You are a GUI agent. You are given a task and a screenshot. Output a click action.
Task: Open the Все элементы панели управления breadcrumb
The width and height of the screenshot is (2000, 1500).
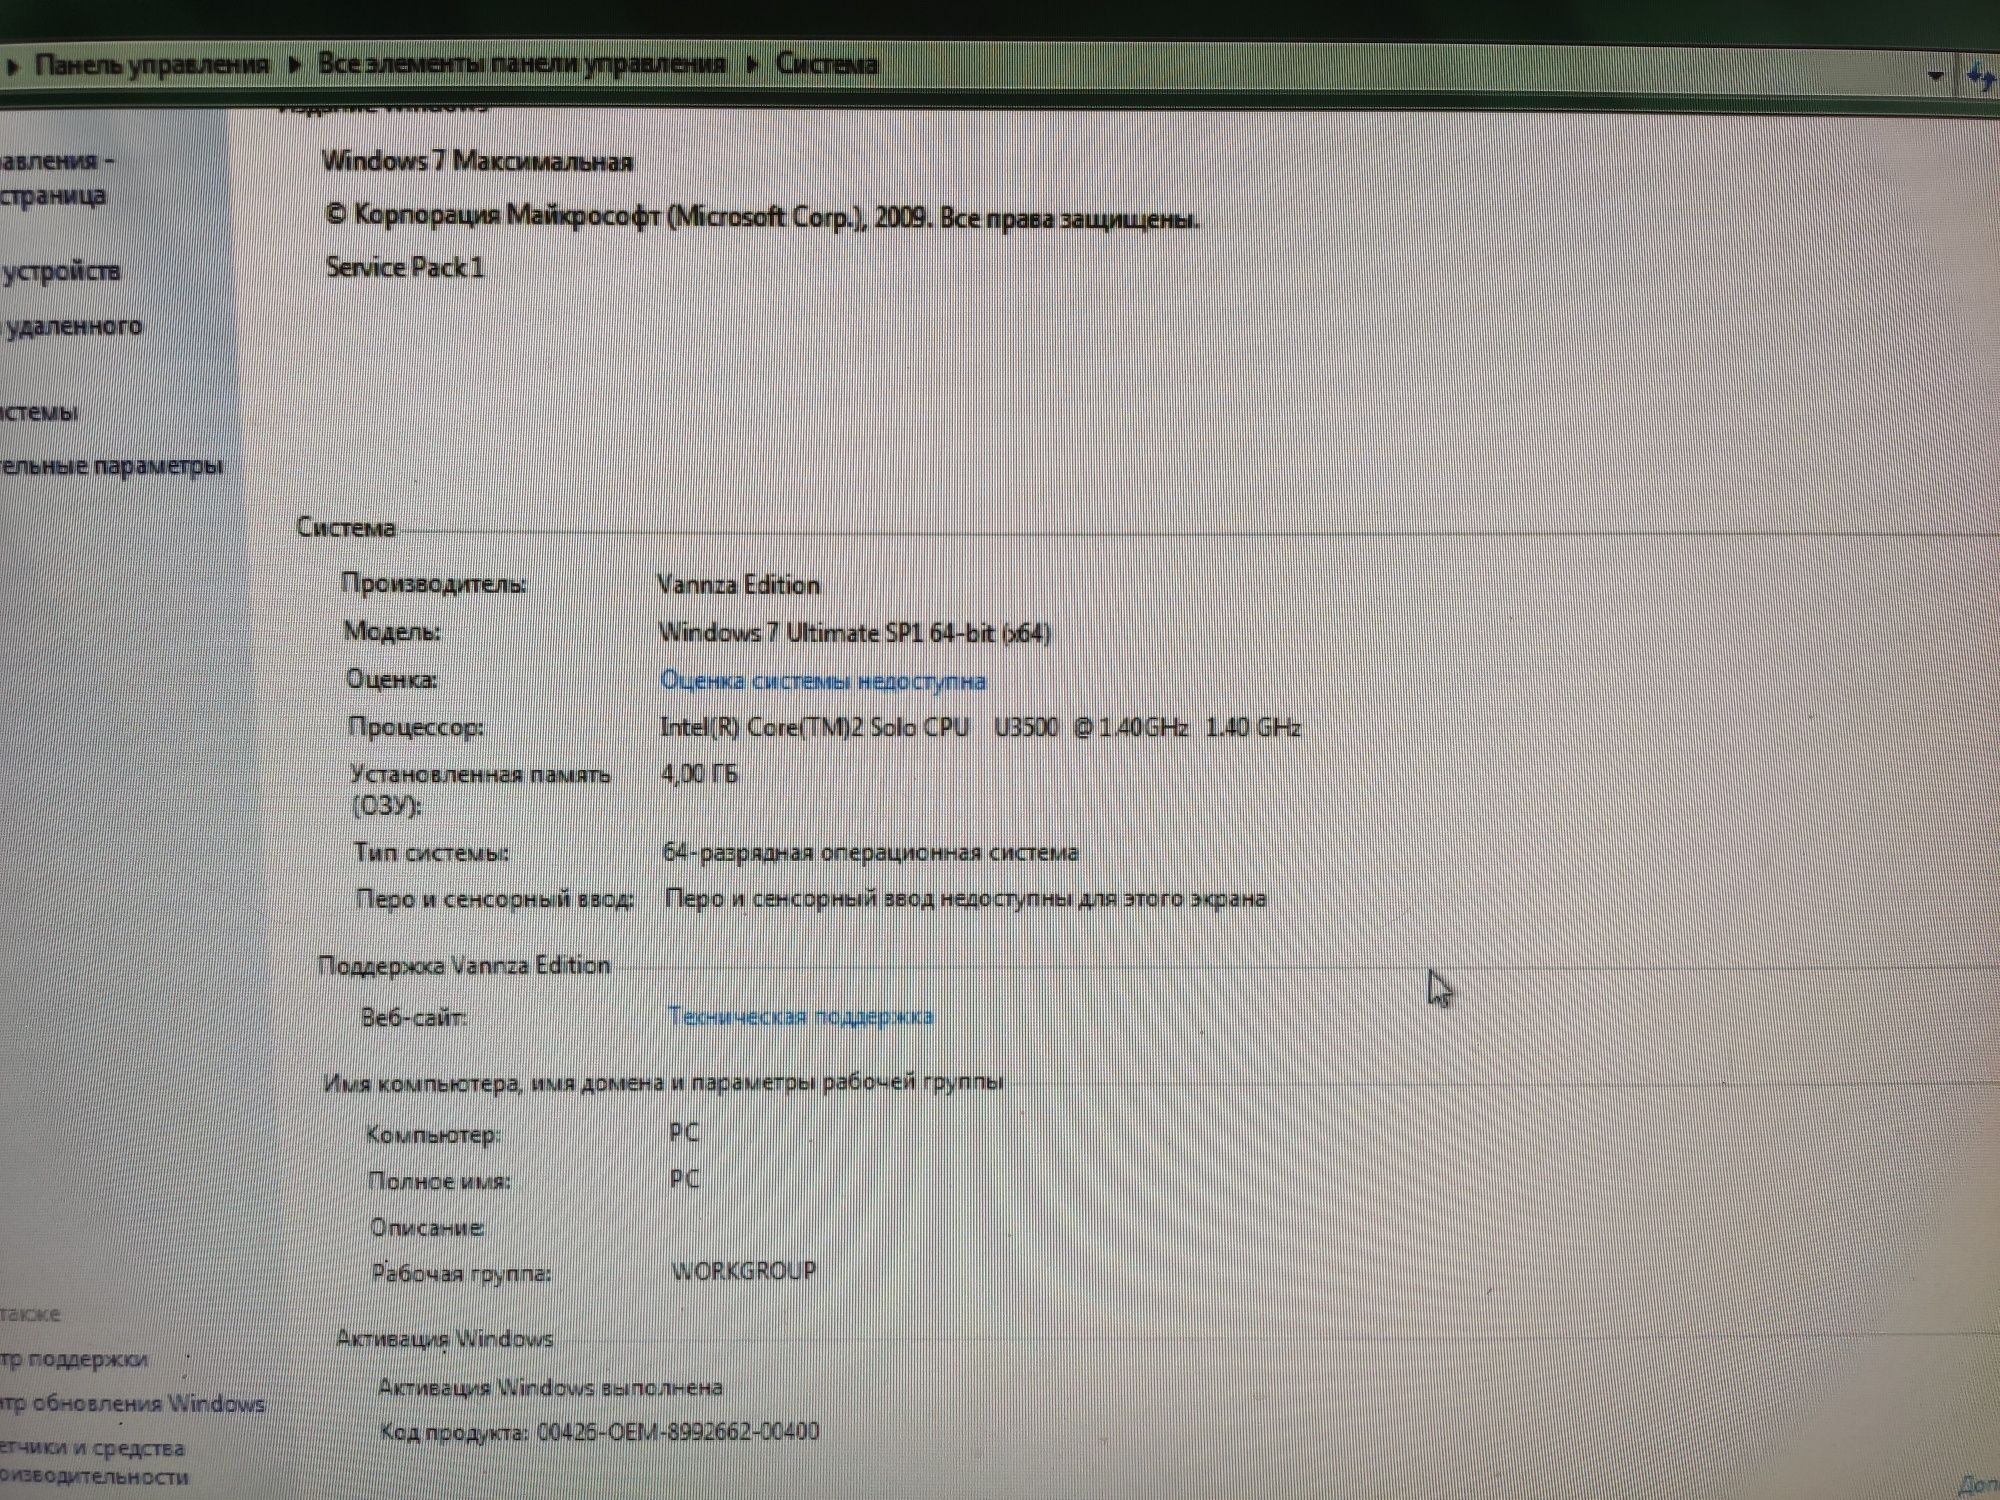pyautogui.click(x=521, y=64)
